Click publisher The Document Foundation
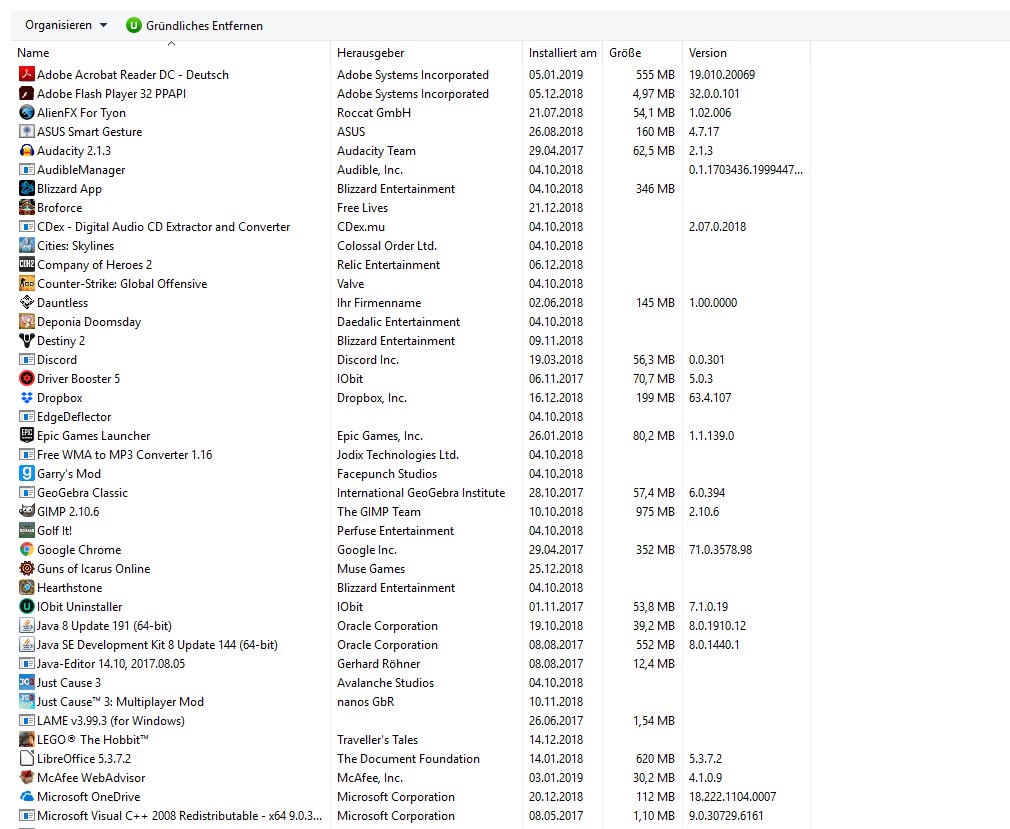 click(408, 759)
